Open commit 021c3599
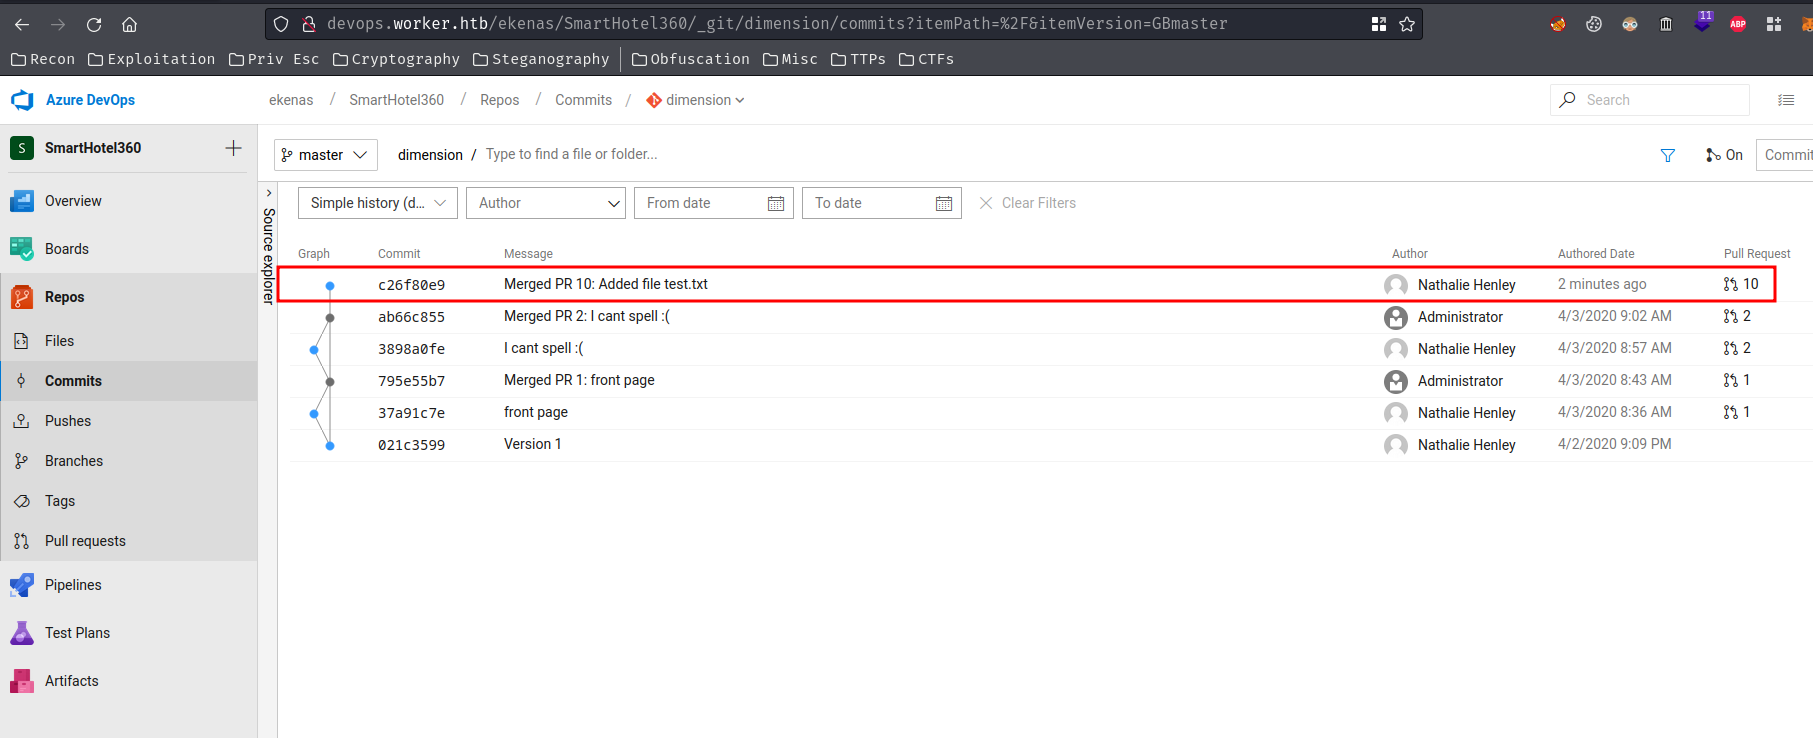Image resolution: width=1813 pixels, height=738 pixels. coord(411,445)
